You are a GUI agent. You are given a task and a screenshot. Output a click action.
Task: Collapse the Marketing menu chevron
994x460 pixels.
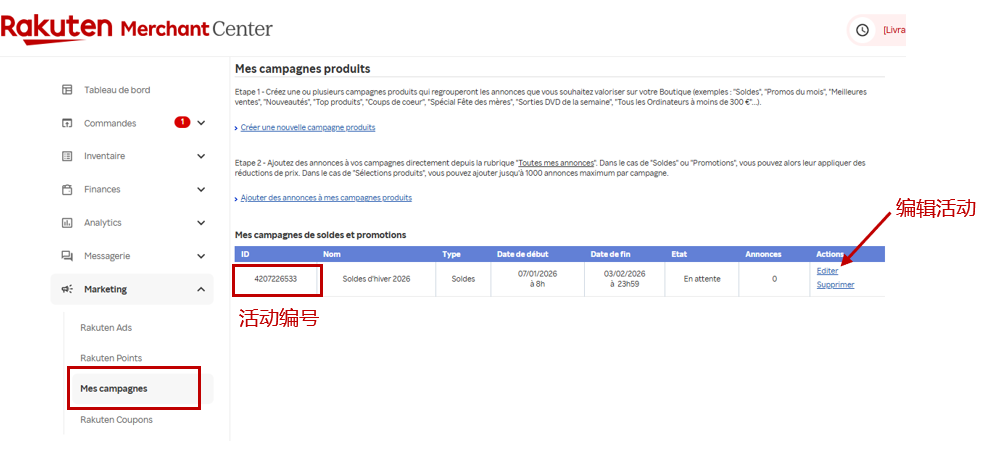point(202,289)
